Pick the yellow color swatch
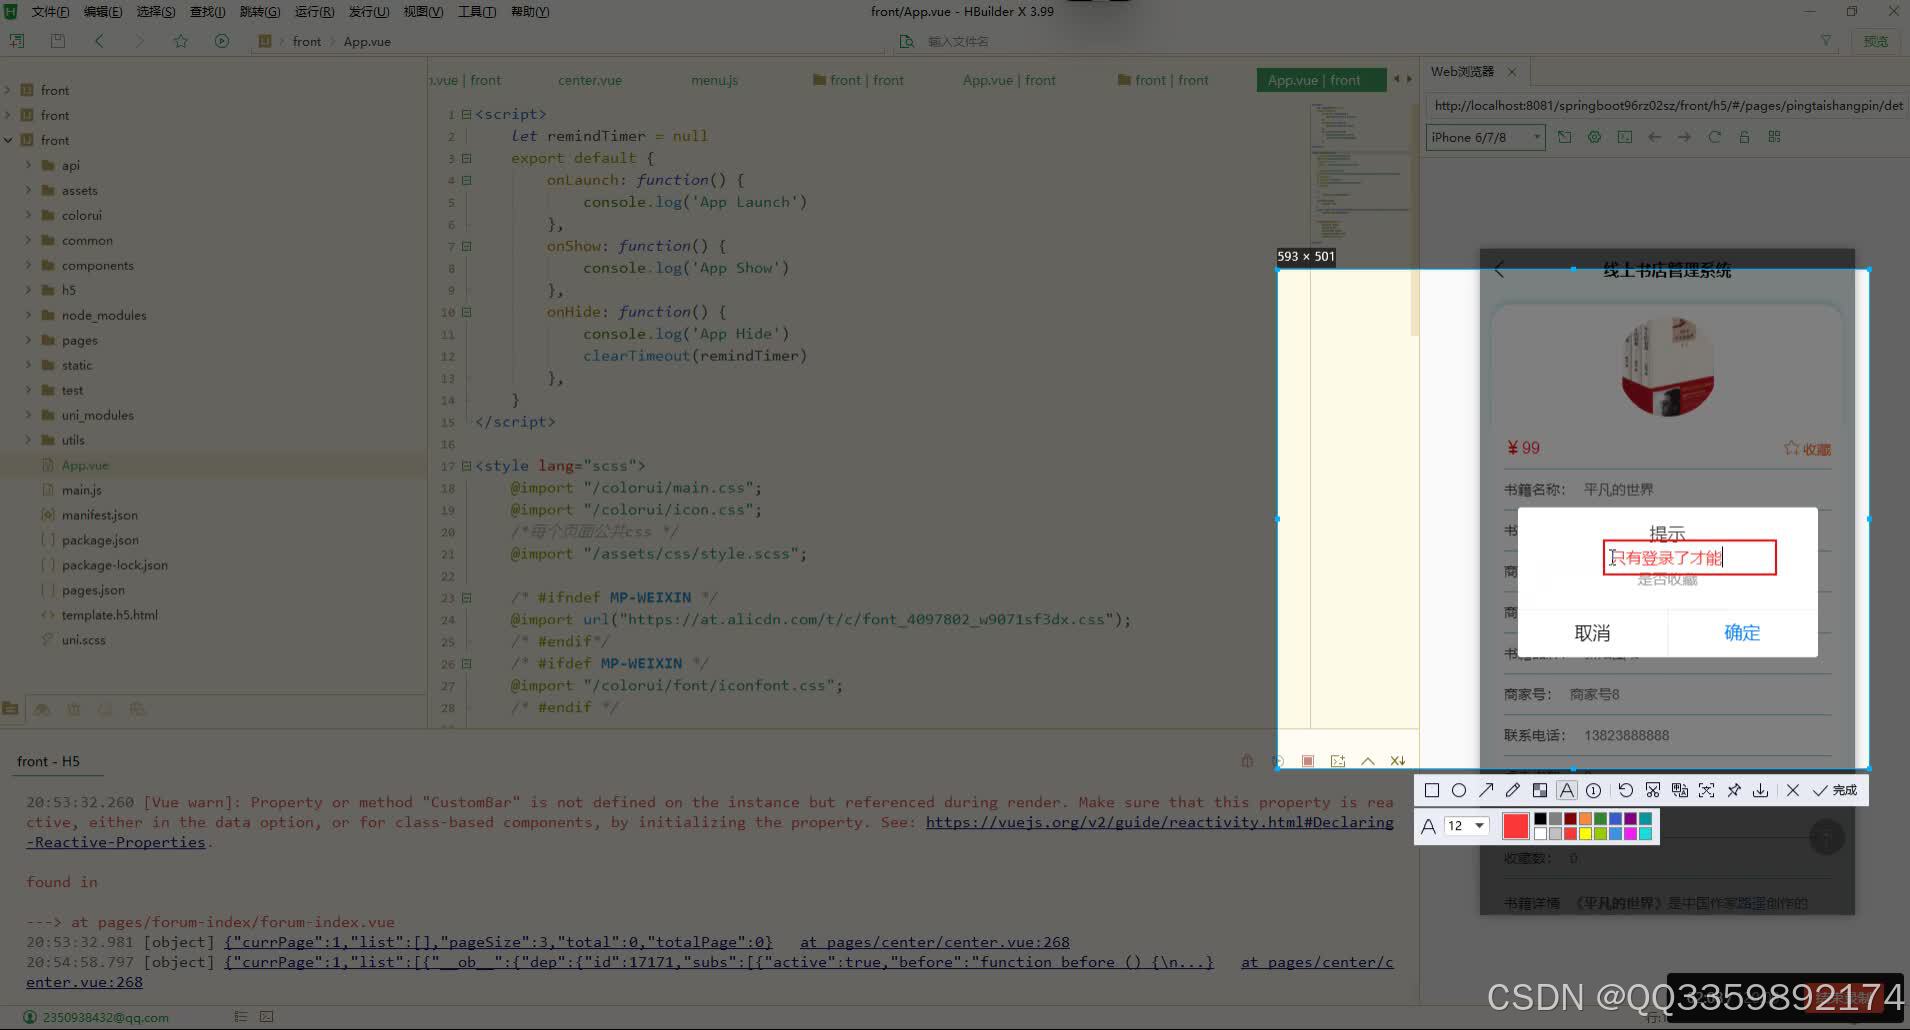Screen dimensions: 1910x1030 [x=1585, y=833]
